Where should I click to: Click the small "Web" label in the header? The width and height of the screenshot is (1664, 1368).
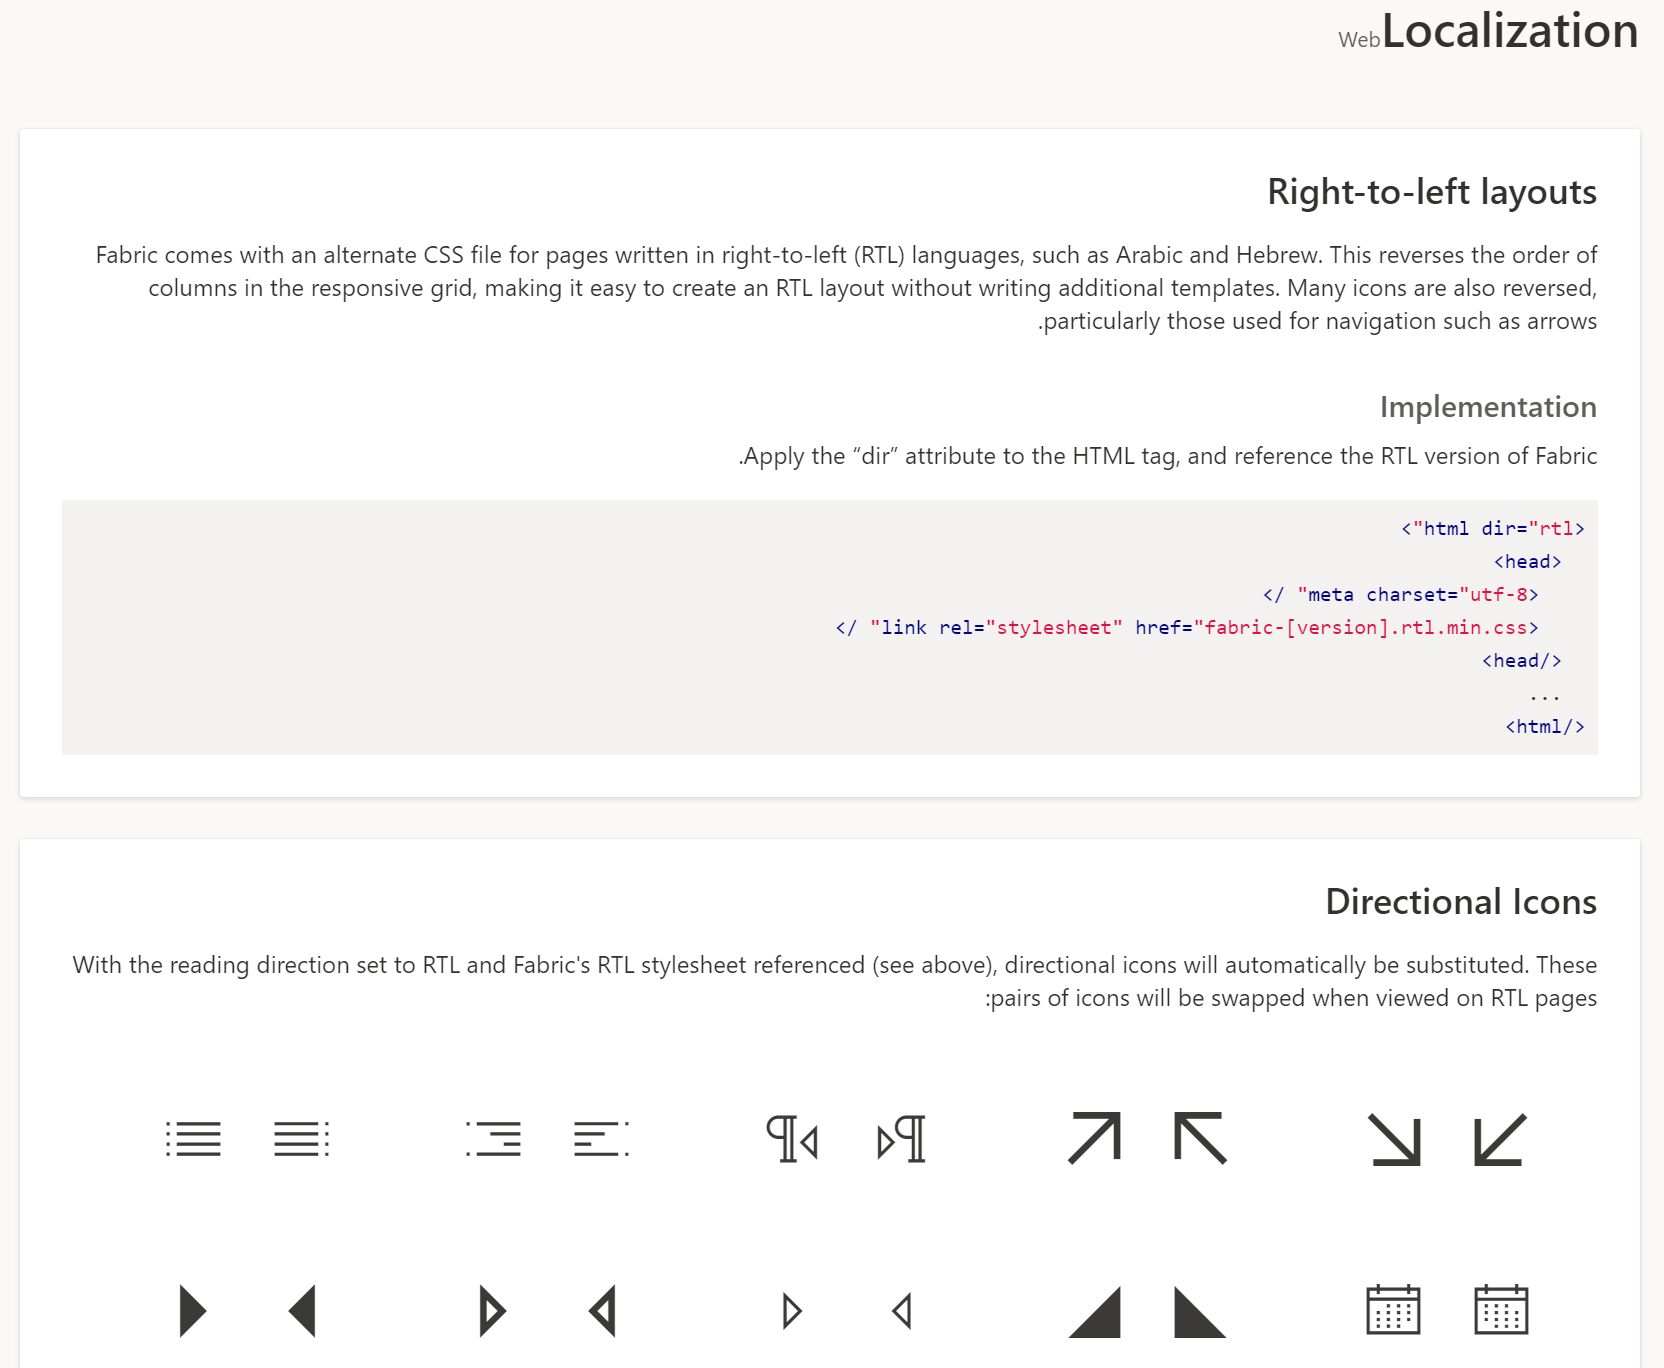(1359, 40)
